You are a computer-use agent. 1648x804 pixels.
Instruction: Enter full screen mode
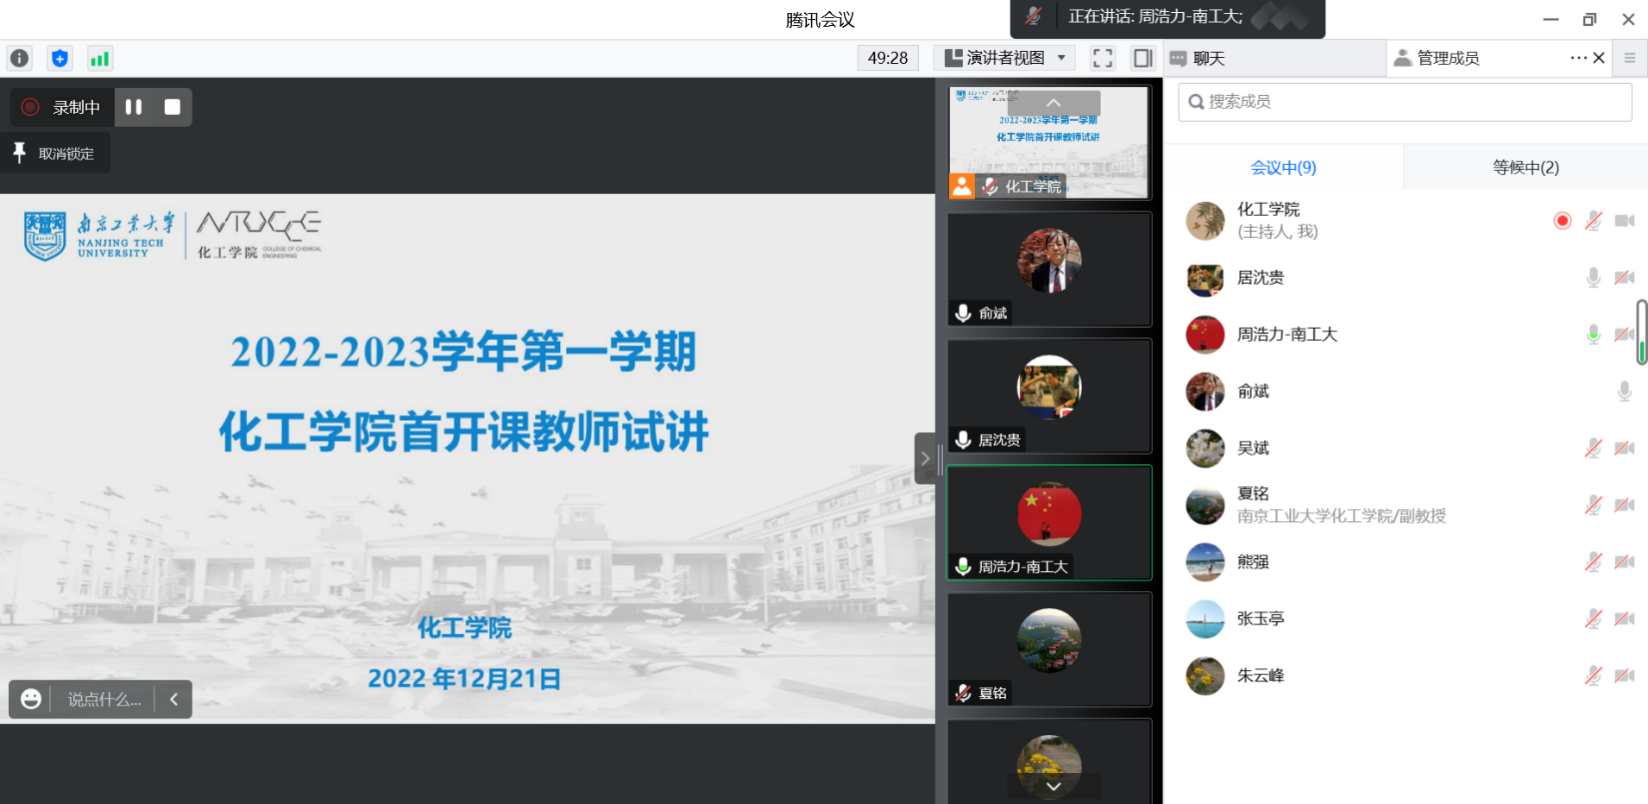tap(1102, 58)
